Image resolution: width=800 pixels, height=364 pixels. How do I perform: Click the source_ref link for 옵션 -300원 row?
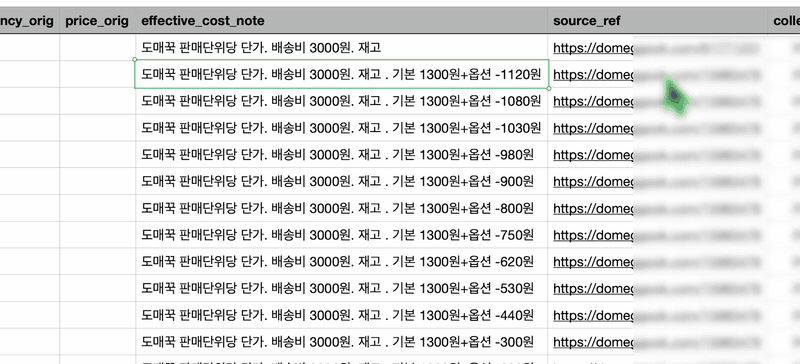coord(656,342)
